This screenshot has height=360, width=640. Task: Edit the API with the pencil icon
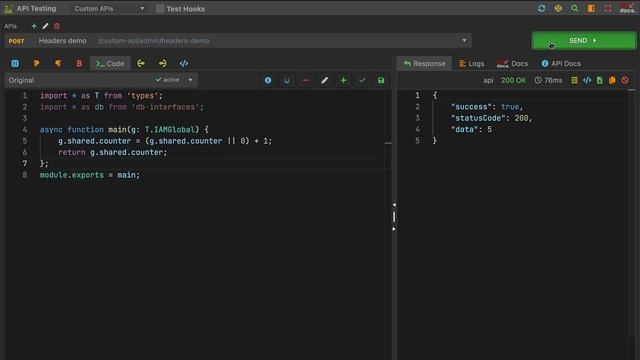45,26
